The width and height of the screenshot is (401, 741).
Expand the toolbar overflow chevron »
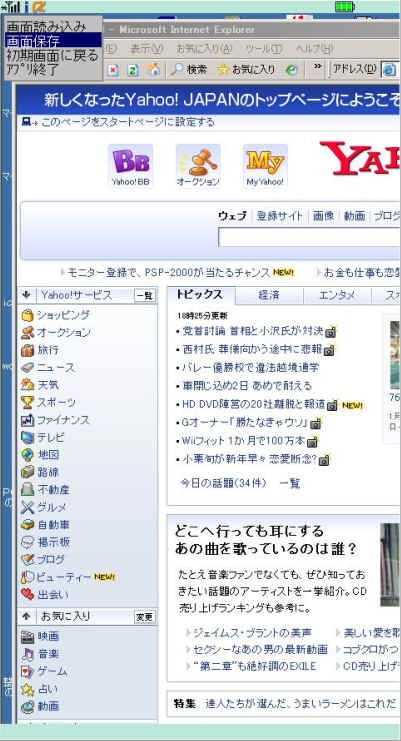[318, 67]
